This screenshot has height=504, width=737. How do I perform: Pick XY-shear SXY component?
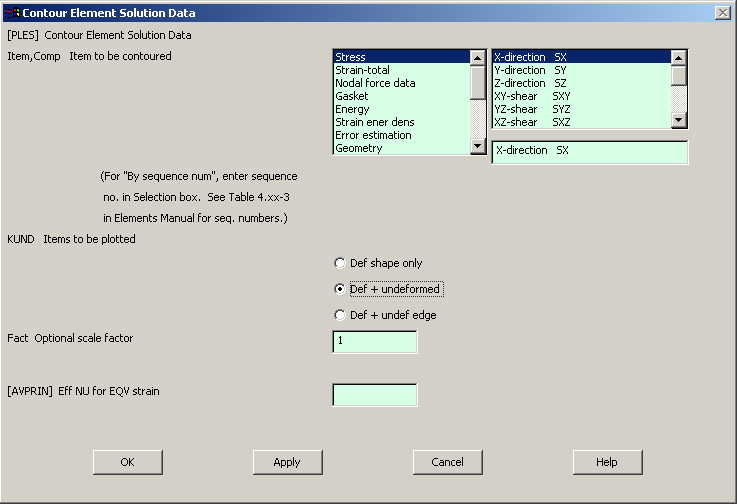coord(581,96)
